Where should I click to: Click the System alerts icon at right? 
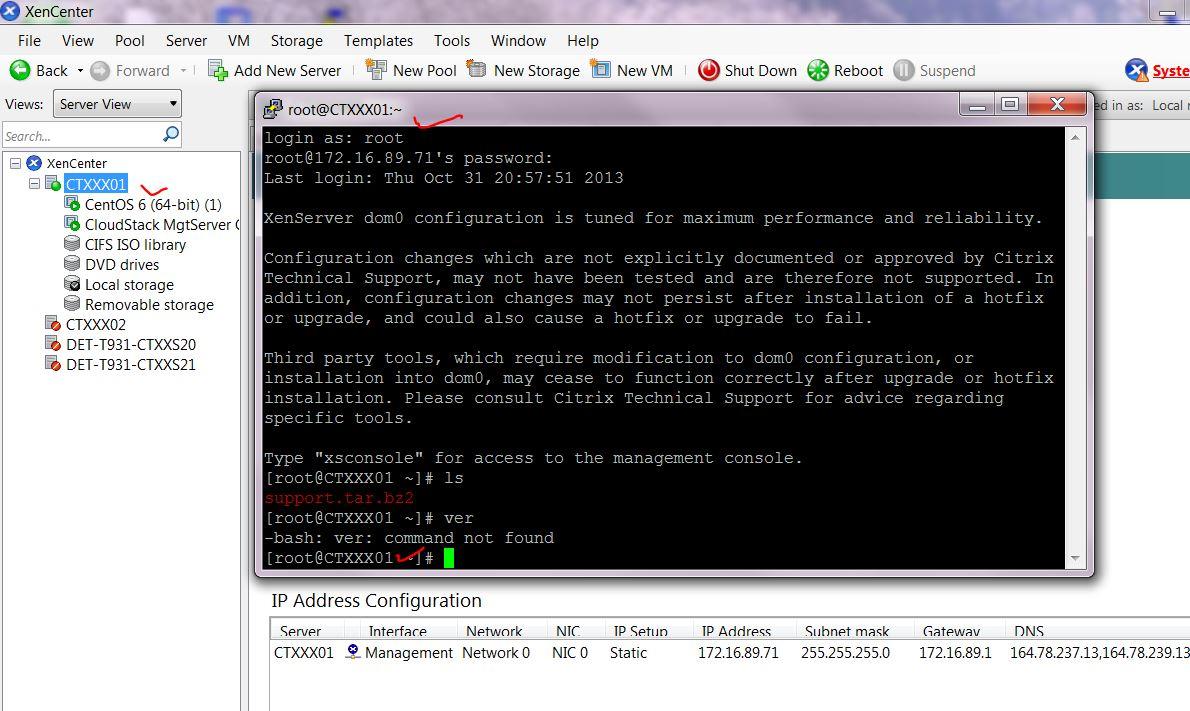1136,71
